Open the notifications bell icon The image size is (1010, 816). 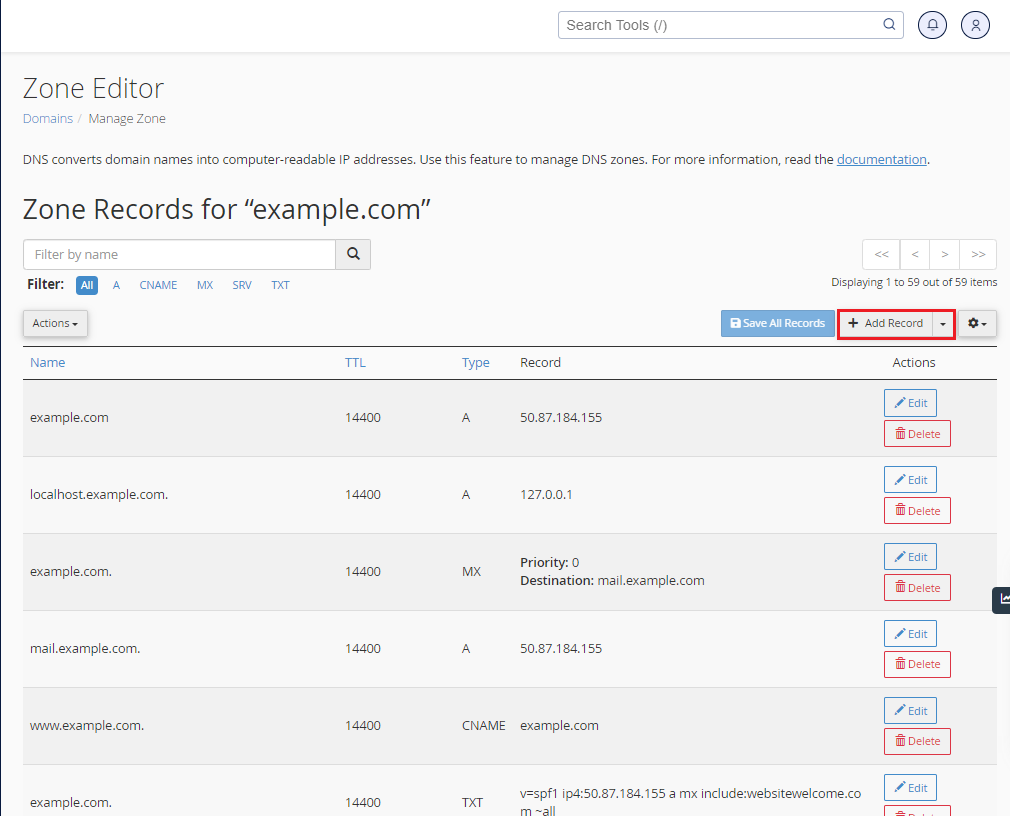[x=932, y=25]
